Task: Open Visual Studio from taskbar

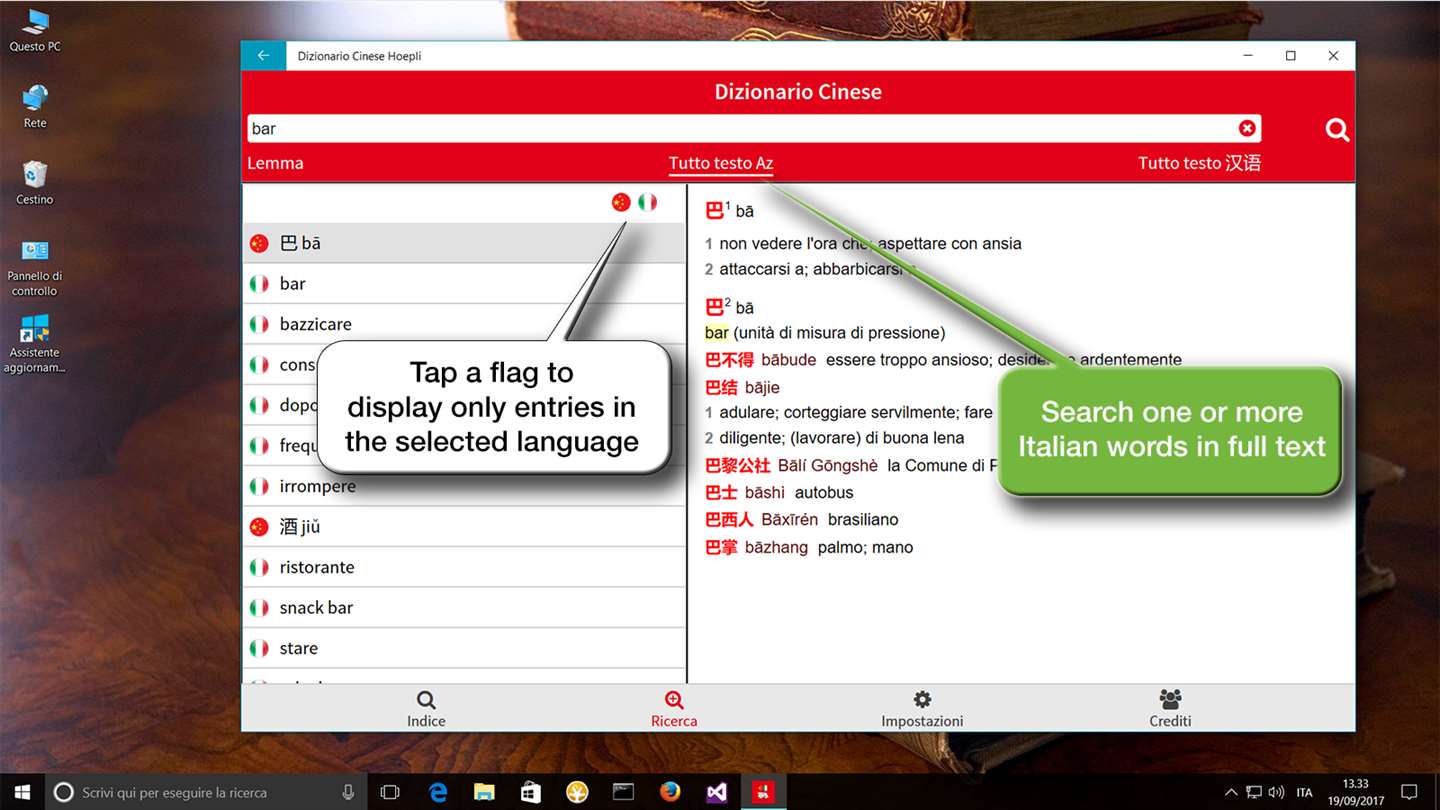Action: click(x=717, y=792)
